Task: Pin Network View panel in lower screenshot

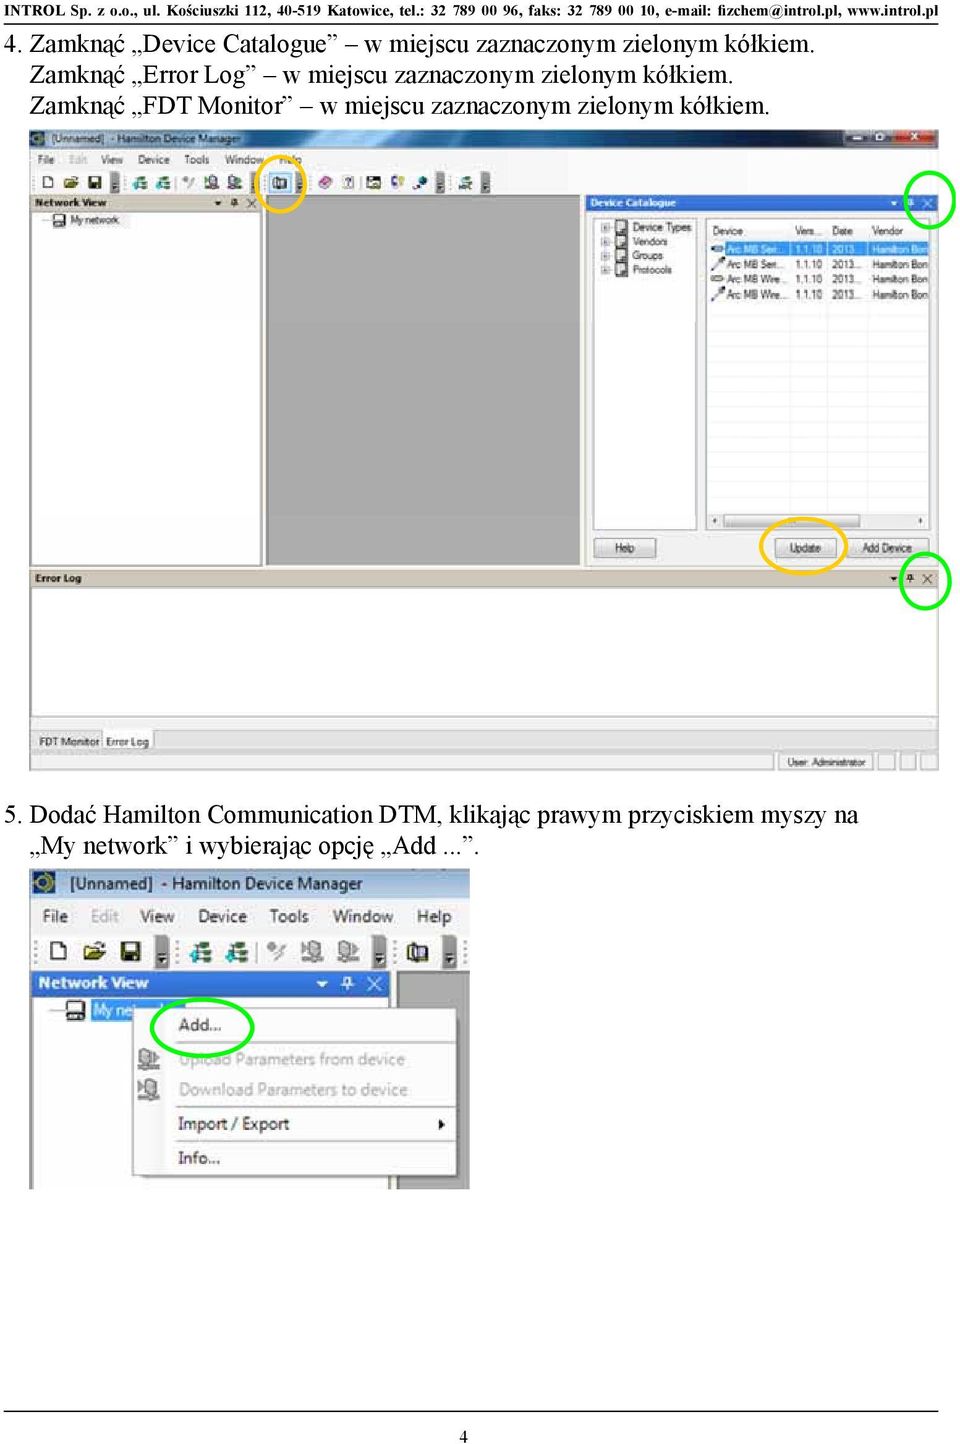Action: point(348,984)
